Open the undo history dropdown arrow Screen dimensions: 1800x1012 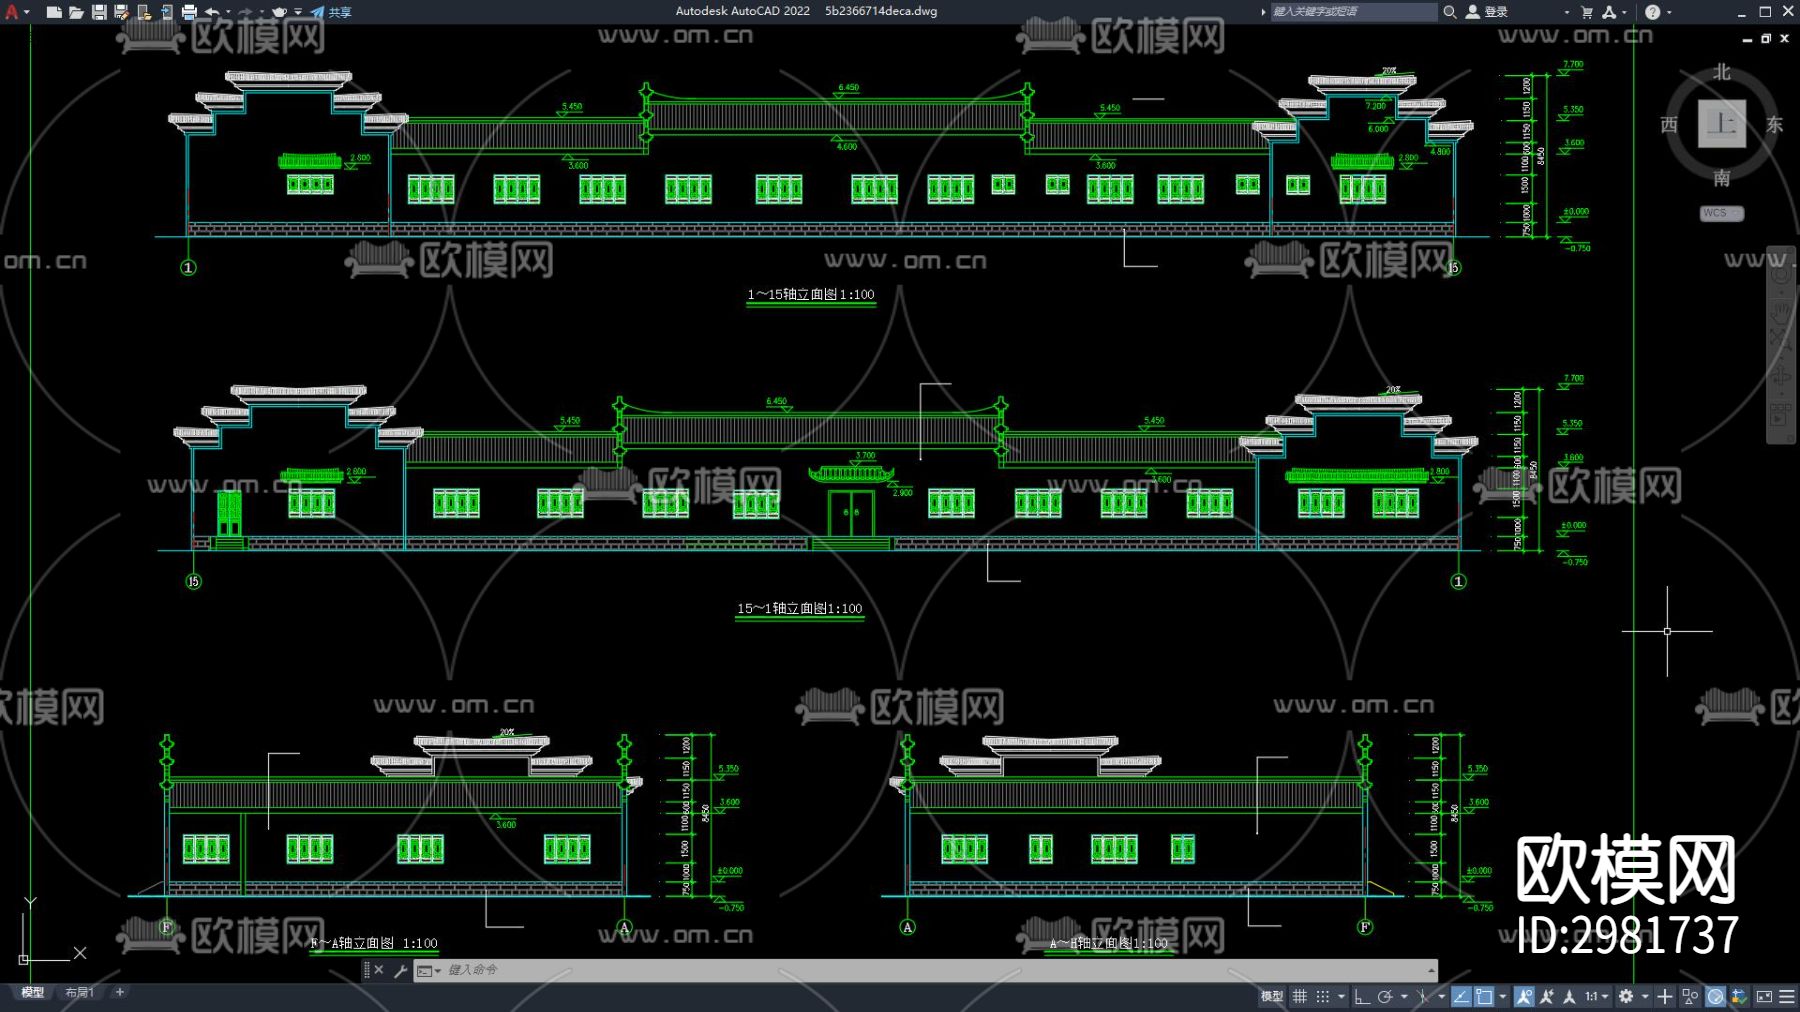point(228,12)
